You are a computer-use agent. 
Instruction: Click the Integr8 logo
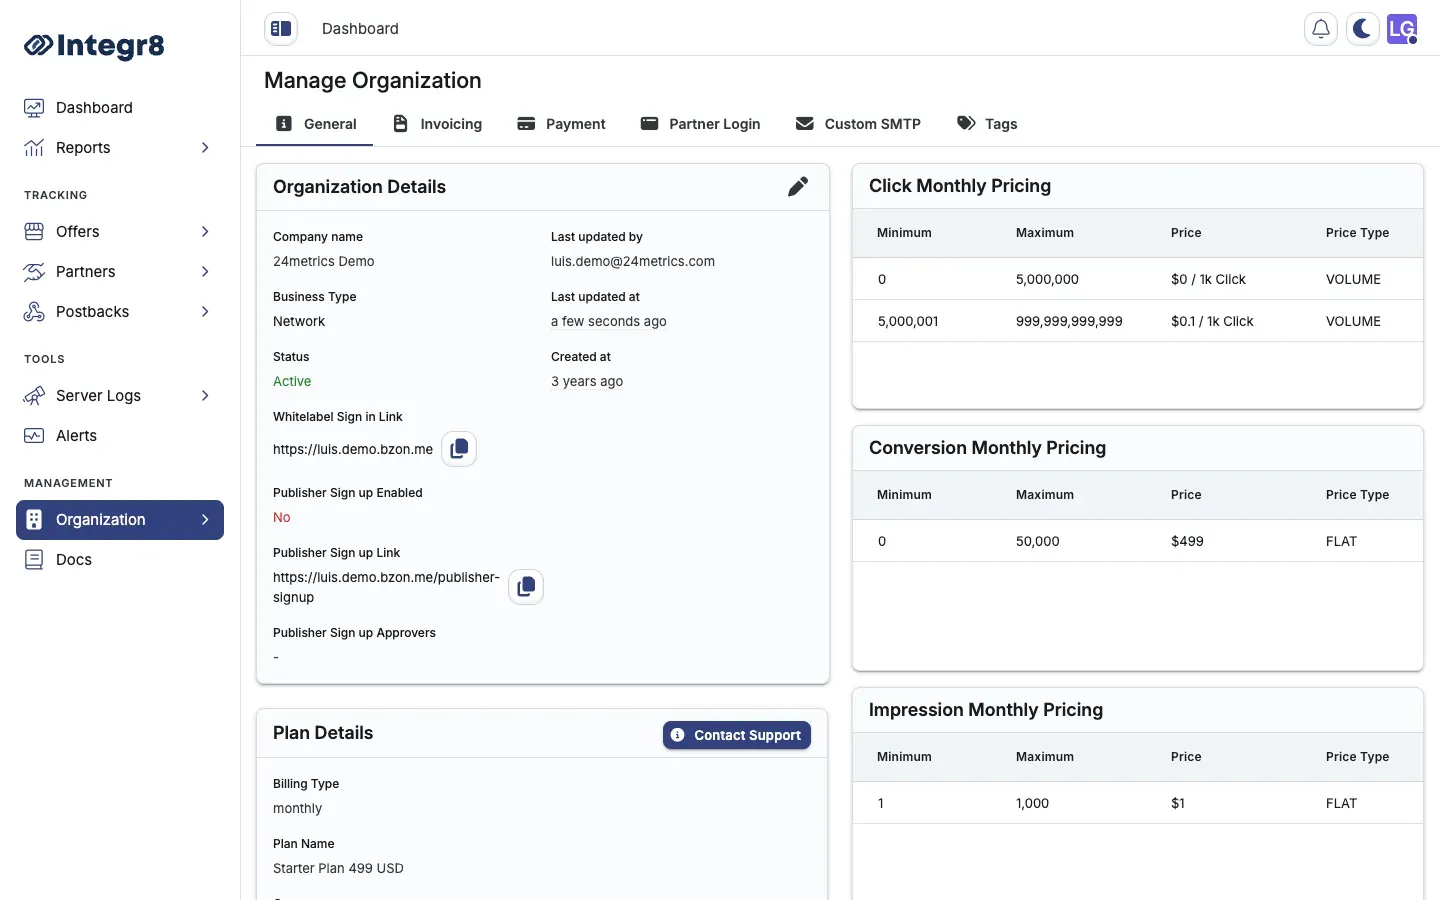tap(94, 45)
